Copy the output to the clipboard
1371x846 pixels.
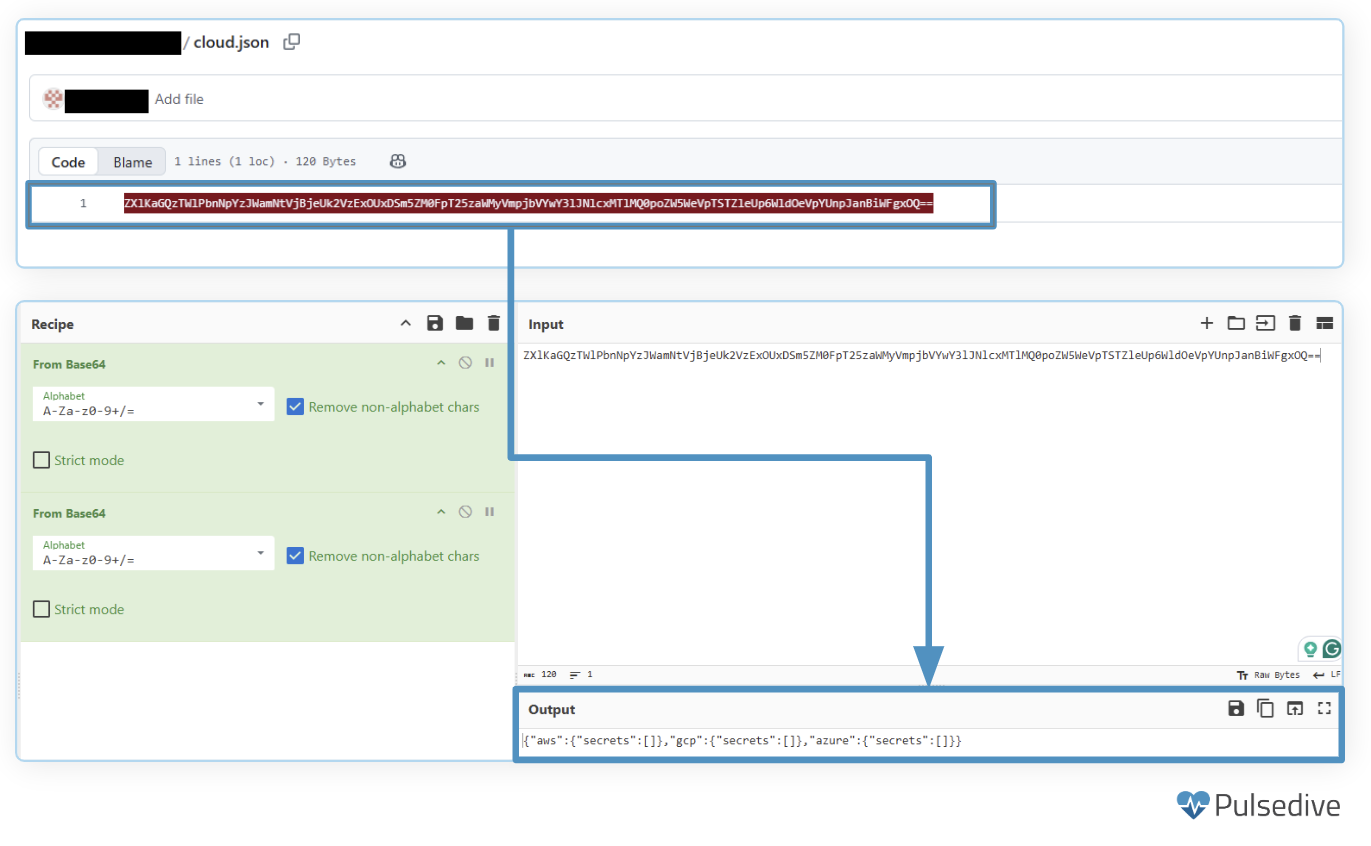click(1265, 709)
